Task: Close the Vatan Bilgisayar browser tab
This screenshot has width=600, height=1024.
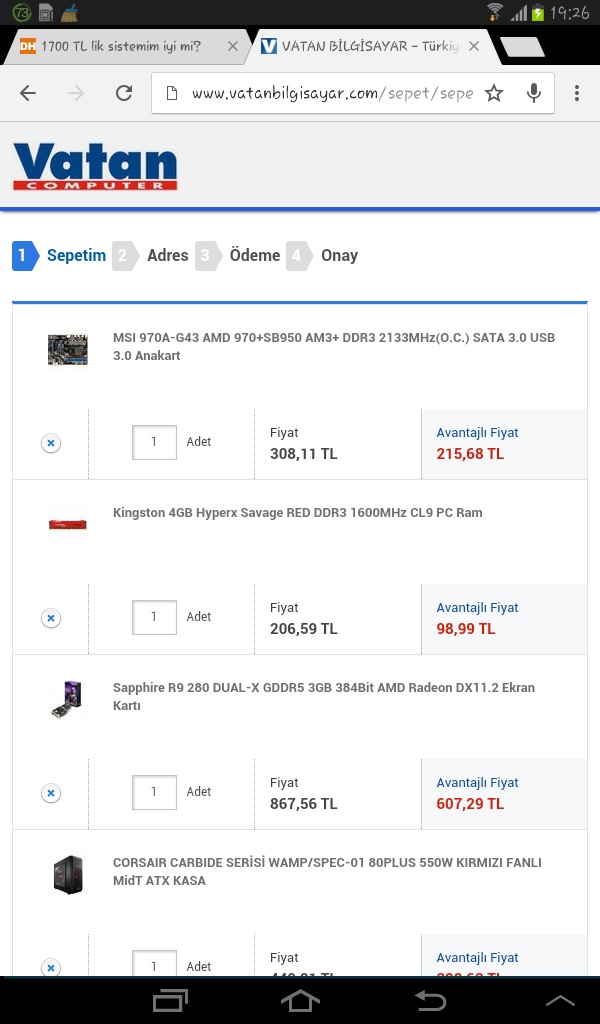Action: click(x=474, y=46)
